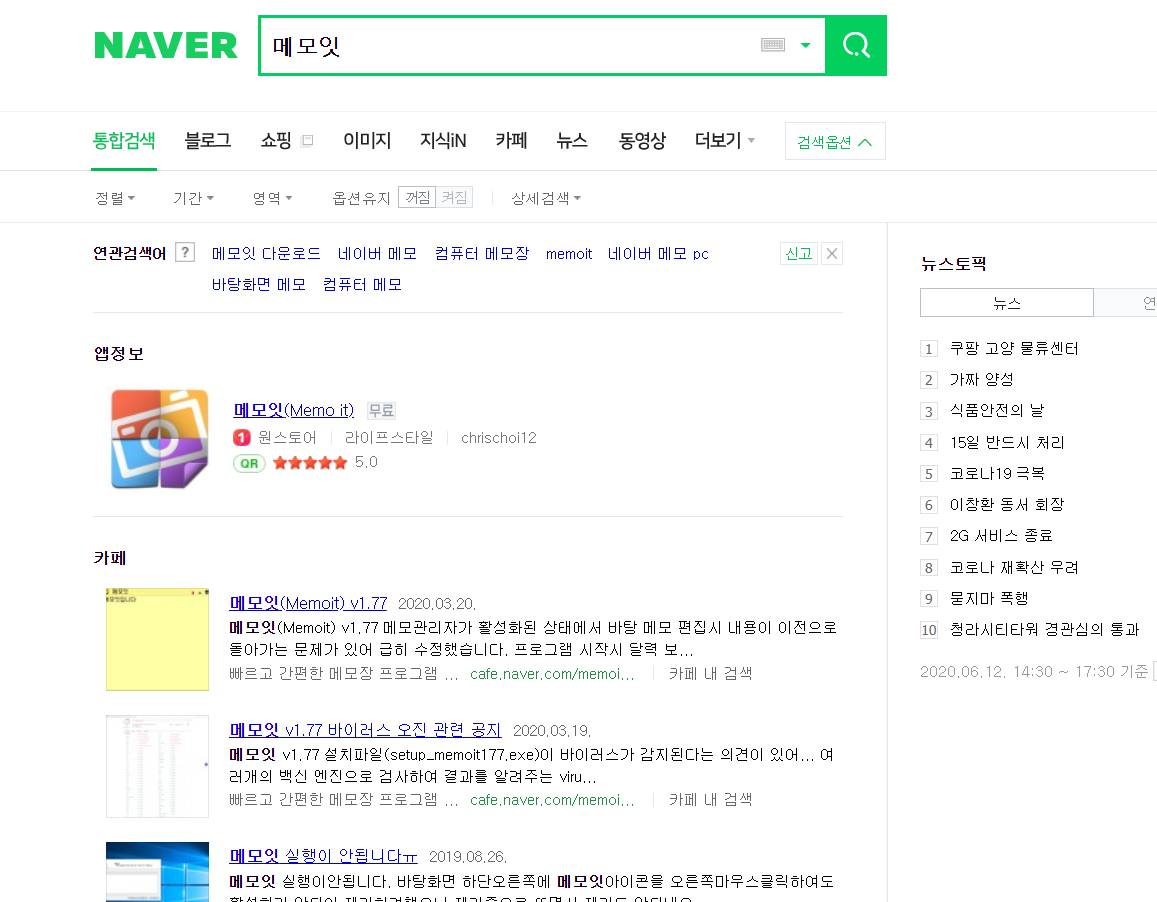Select the 뉴스 tab in 뉴스토픽

click(x=1006, y=303)
